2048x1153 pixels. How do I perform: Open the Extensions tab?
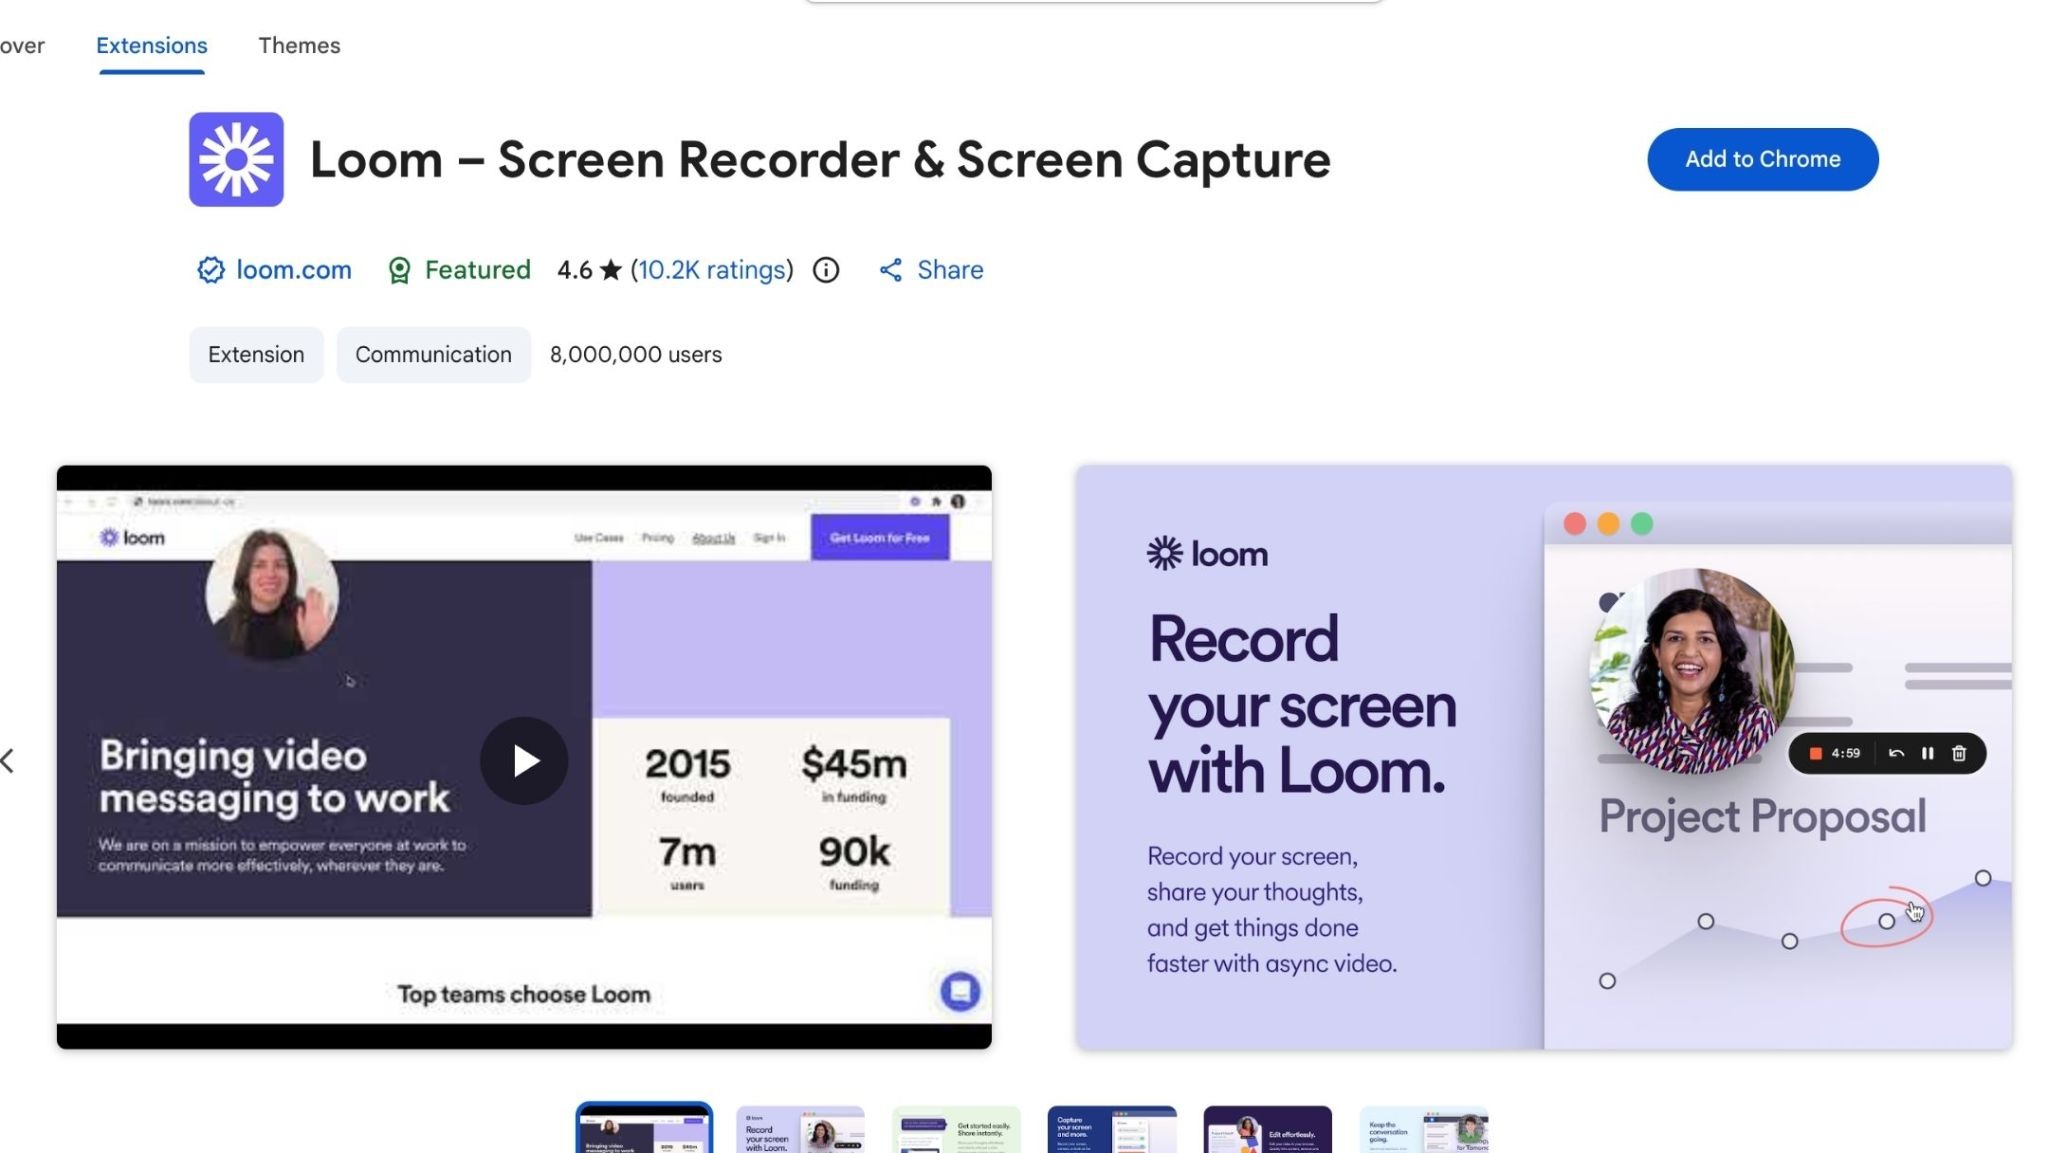pos(152,46)
